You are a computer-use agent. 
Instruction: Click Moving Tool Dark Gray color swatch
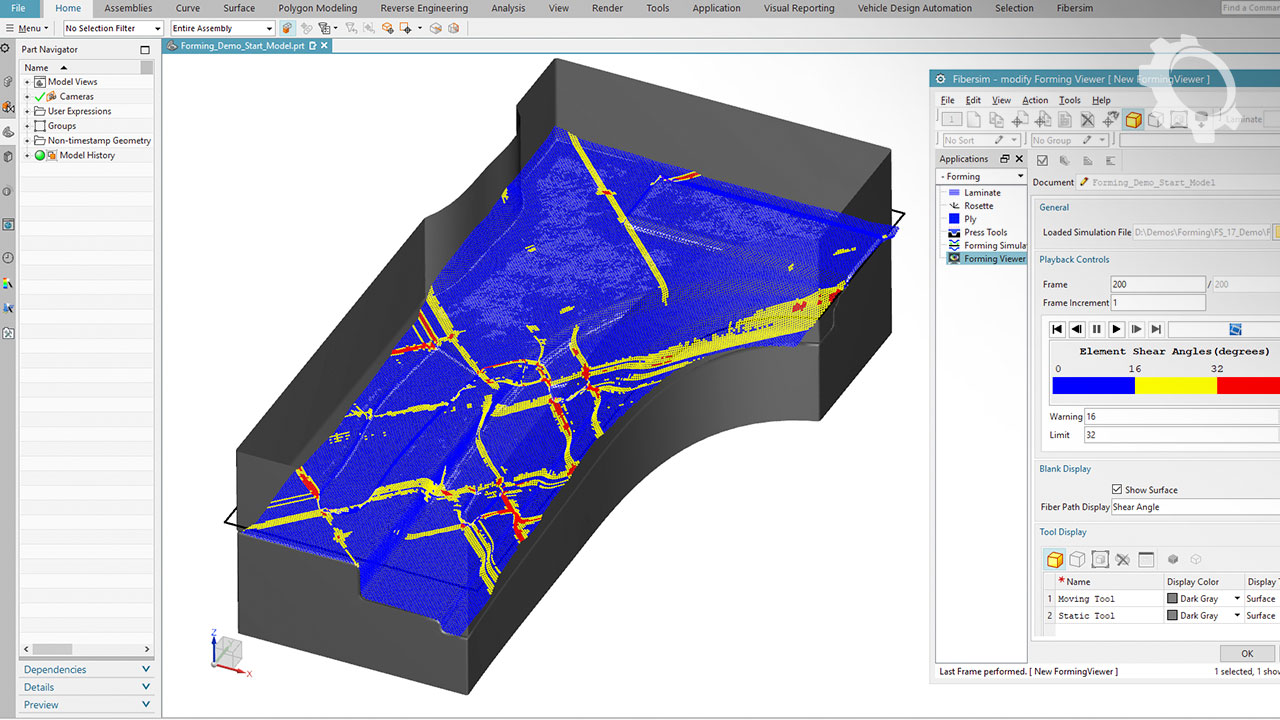tap(1173, 599)
